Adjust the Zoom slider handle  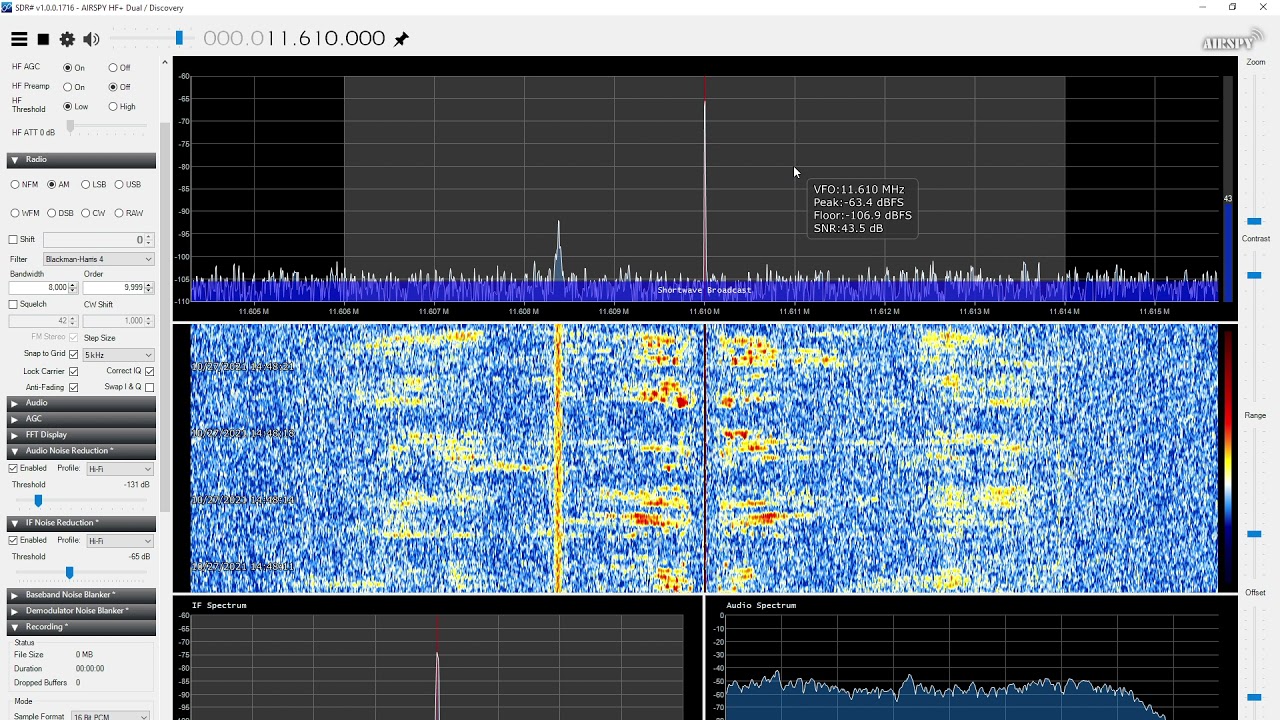point(1254,221)
